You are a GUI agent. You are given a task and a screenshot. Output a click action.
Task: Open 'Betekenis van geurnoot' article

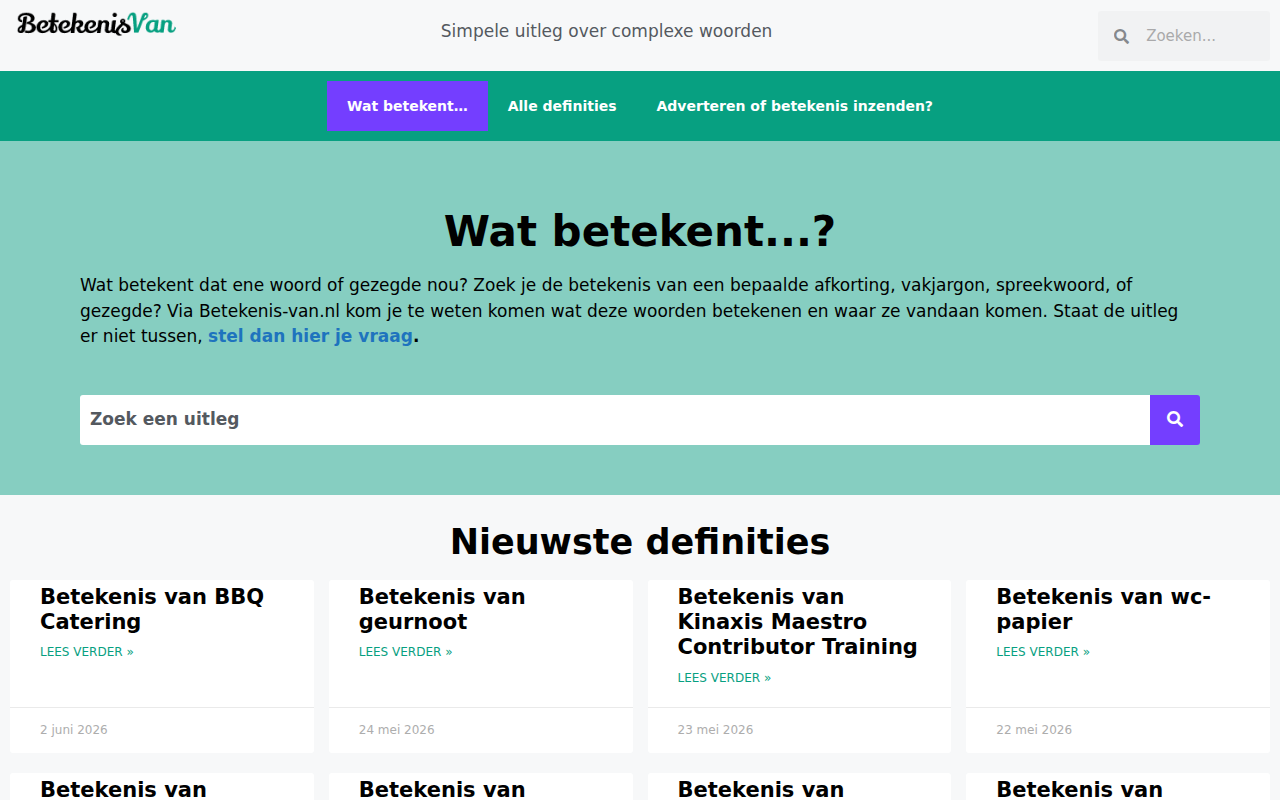[442, 609]
